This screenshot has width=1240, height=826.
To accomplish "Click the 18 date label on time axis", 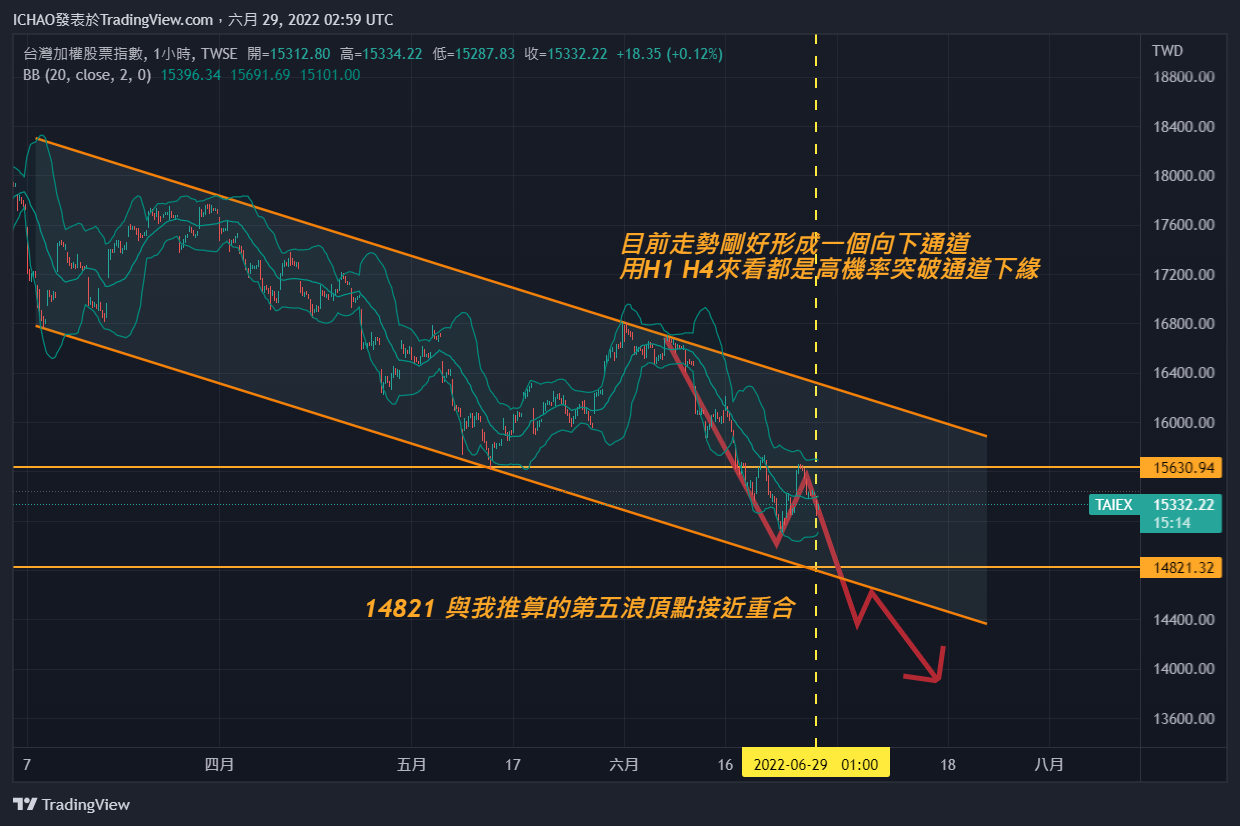I will 948,765.
